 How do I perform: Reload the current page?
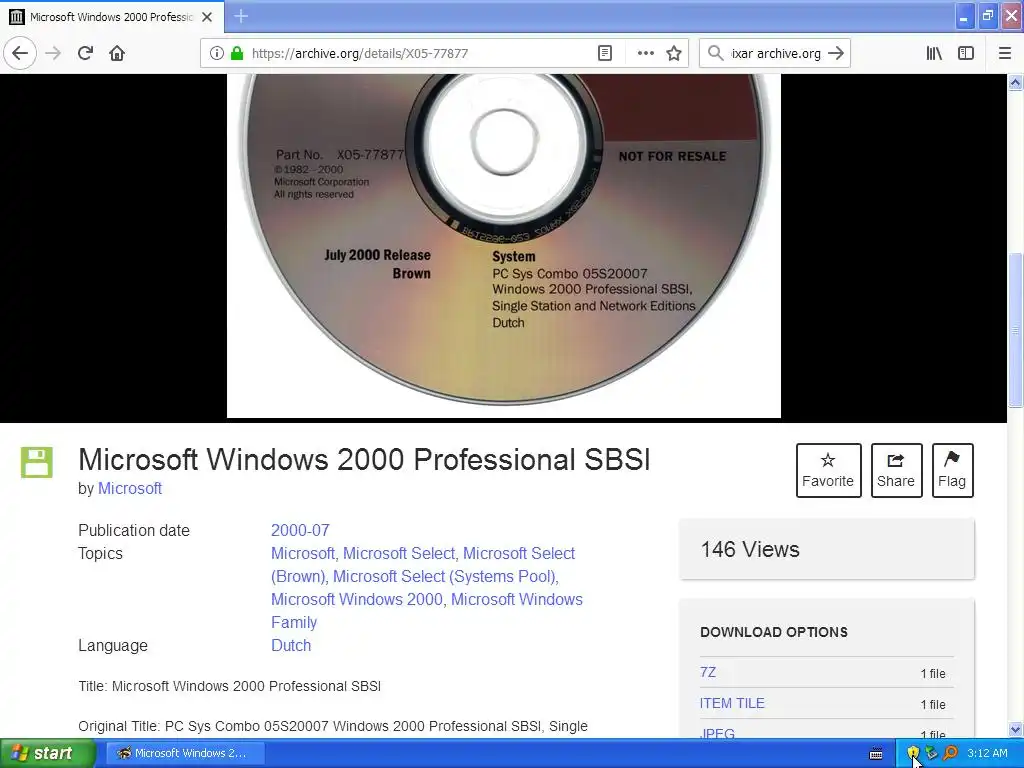pos(85,53)
